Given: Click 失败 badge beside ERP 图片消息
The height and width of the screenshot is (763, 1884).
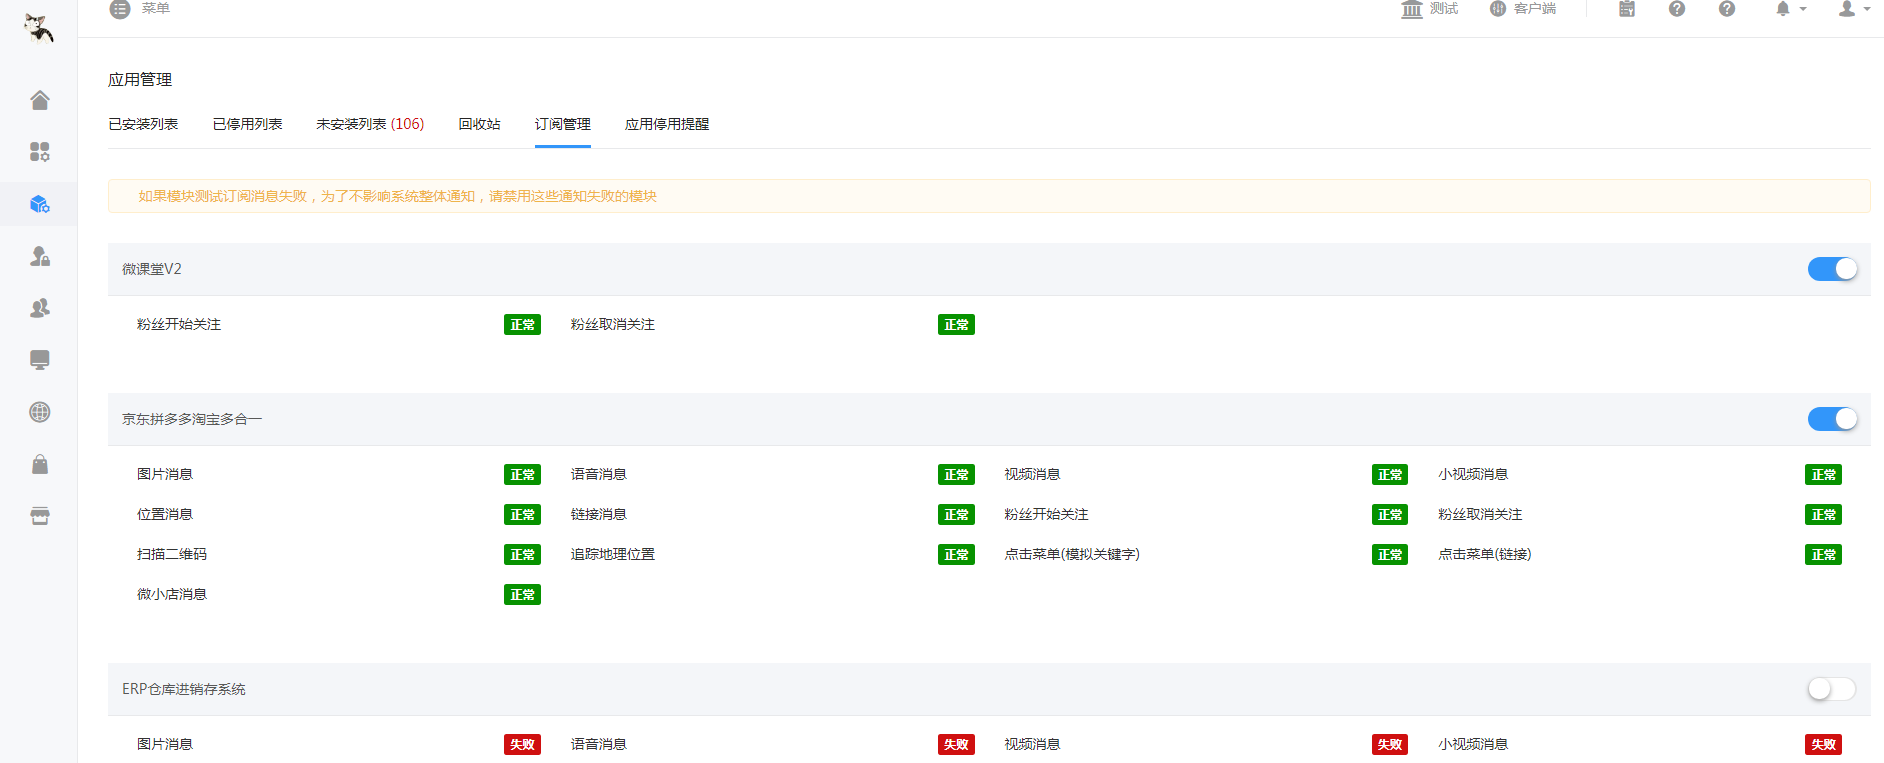Looking at the screenshot, I should [x=522, y=745].
